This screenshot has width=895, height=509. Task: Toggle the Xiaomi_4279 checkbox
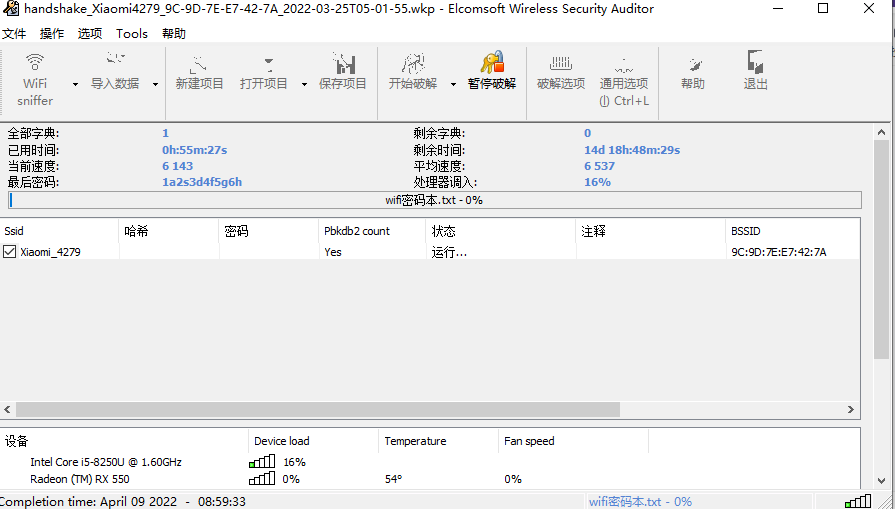(10, 251)
